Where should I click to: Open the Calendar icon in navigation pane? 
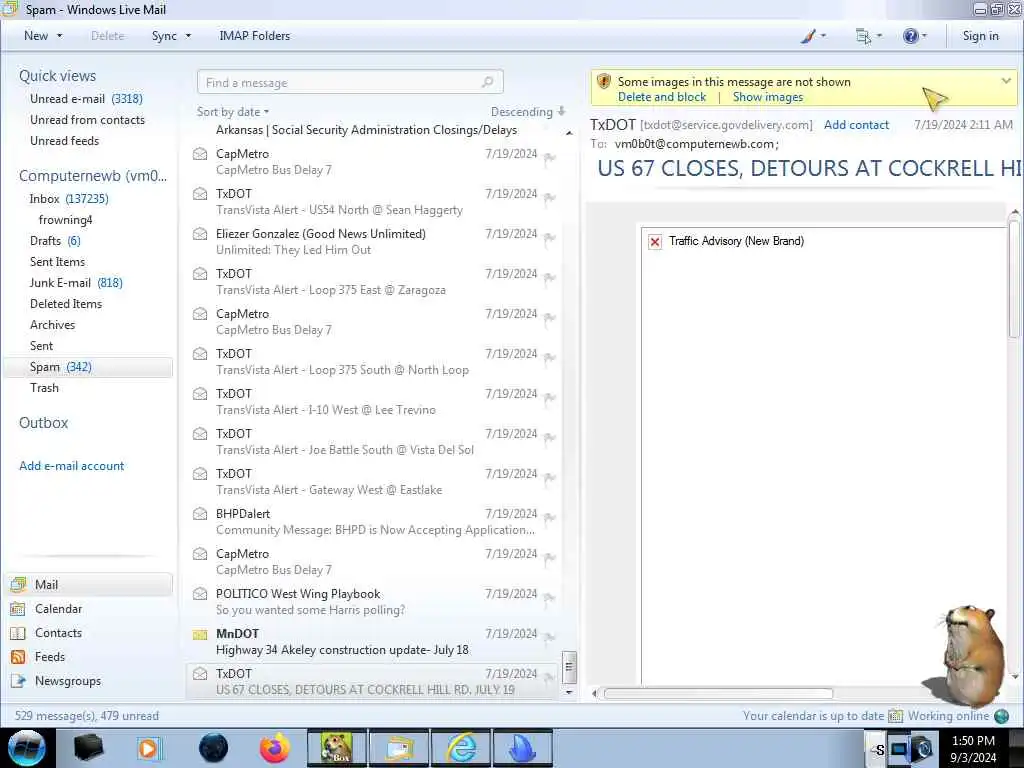18,609
